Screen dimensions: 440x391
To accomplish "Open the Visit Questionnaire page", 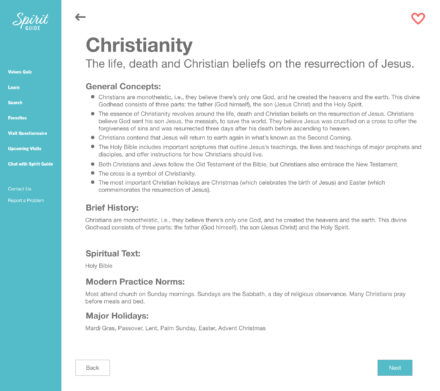I will click(27, 133).
